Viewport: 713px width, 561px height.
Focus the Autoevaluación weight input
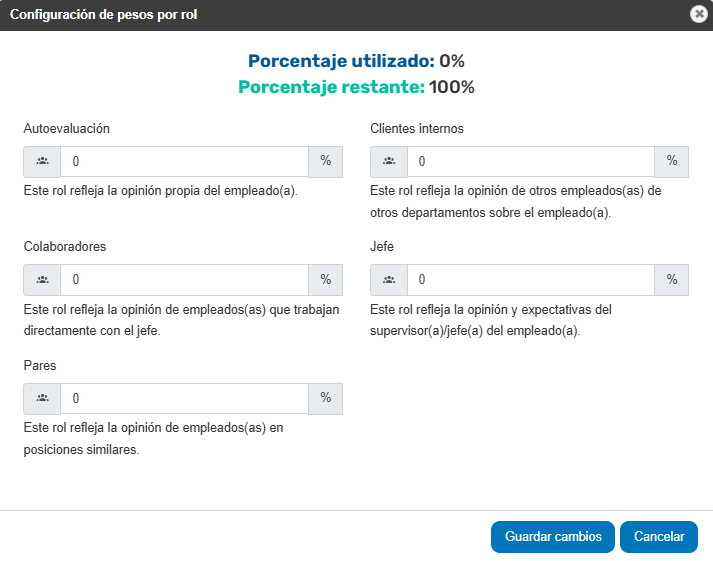[185, 161]
